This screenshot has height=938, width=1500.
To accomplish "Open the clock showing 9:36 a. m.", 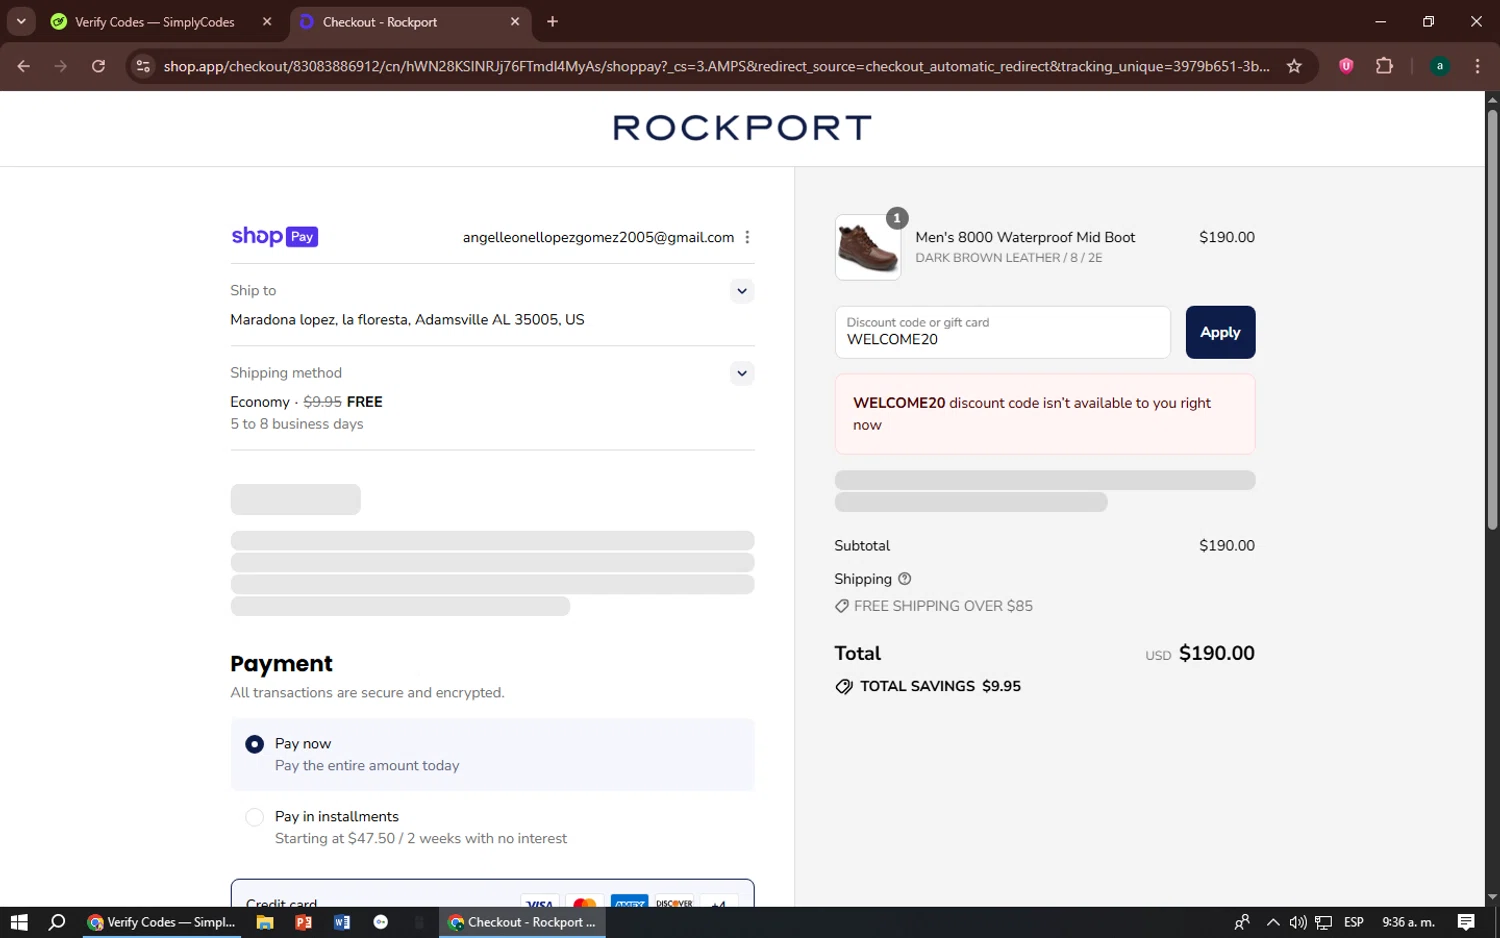I will click(1408, 922).
